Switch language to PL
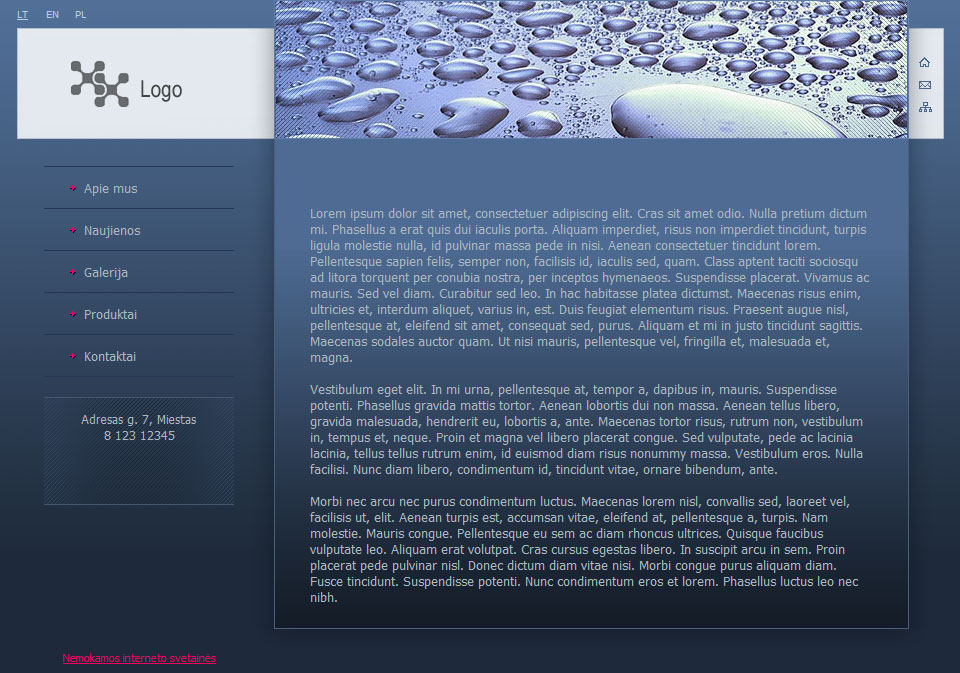This screenshot has height=673, width=960. coord(81,15)
